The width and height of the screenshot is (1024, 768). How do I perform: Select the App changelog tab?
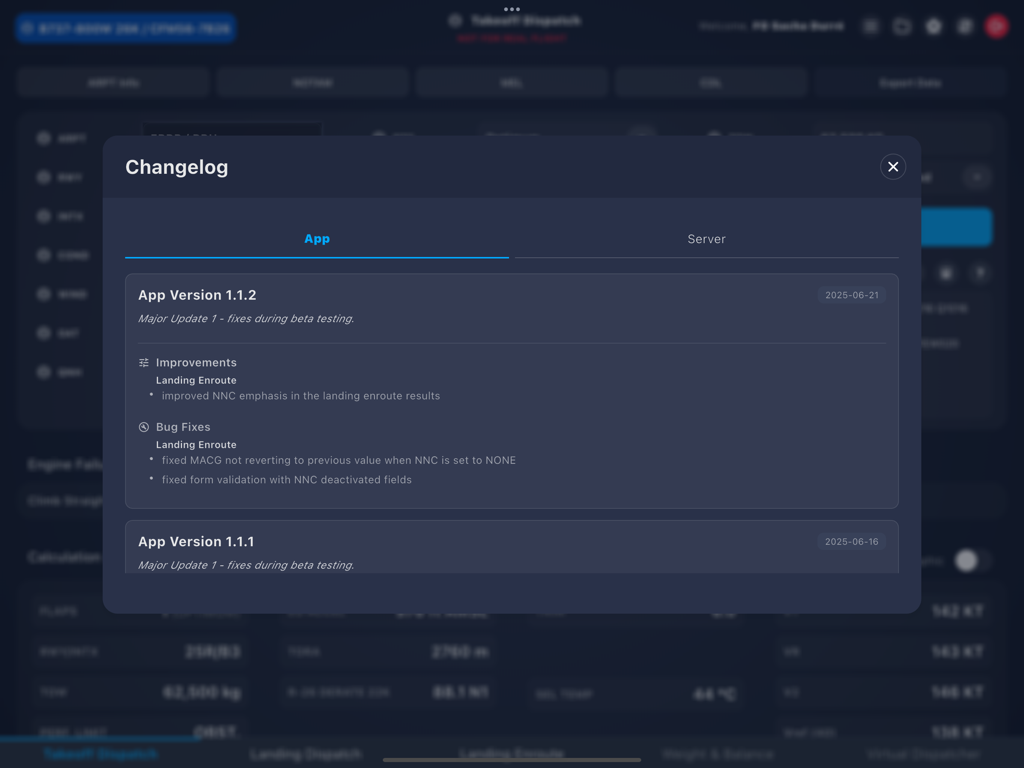click(317, 239)
